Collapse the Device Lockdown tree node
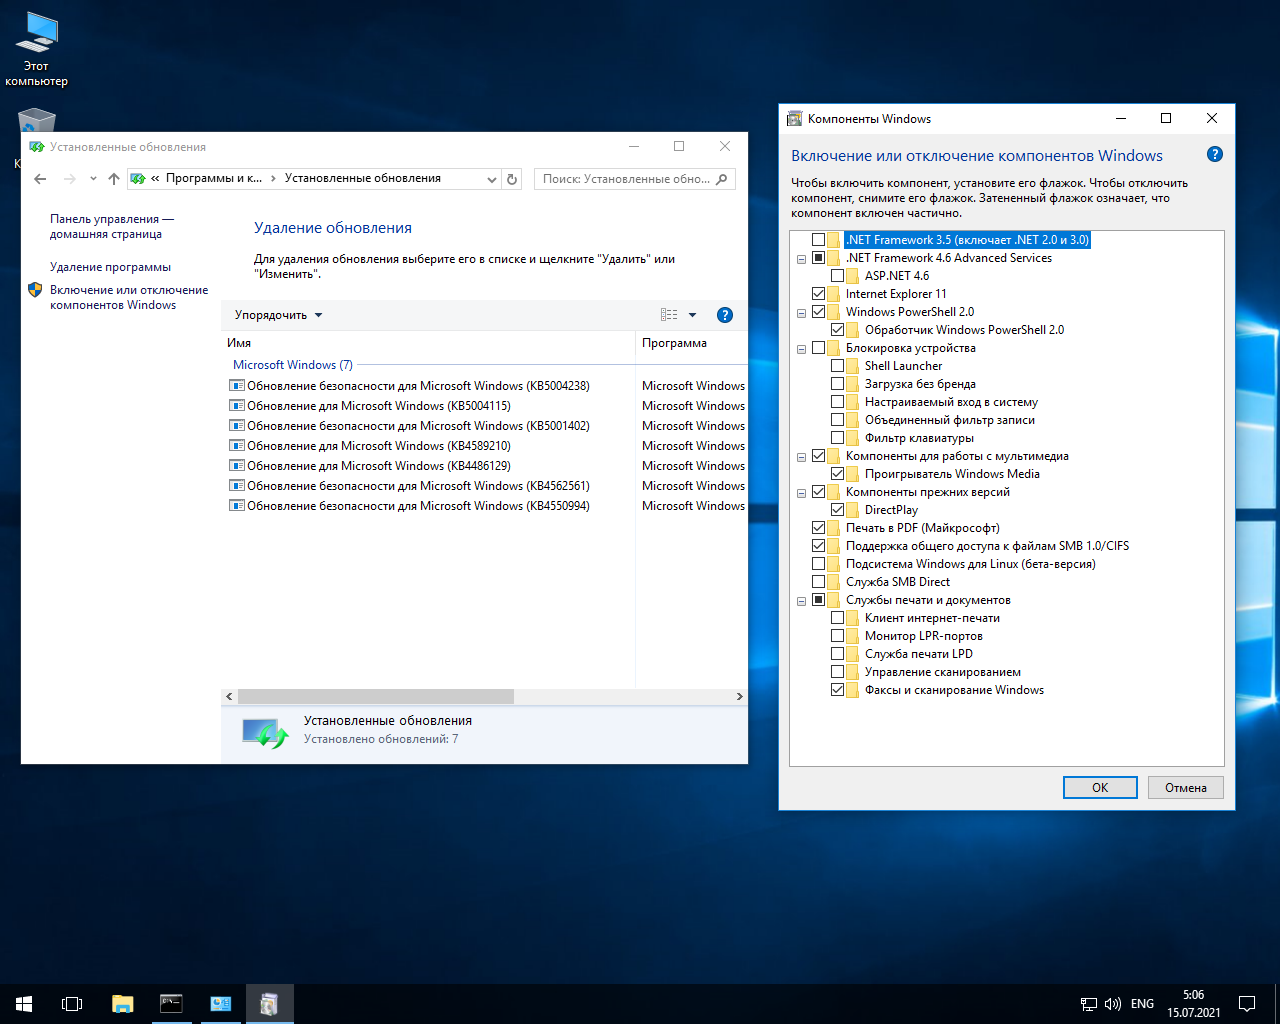 (802, 349)
